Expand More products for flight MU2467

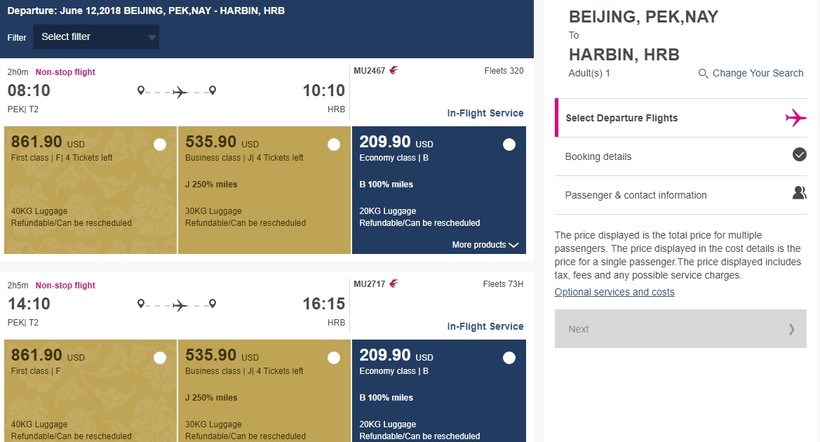485,244
